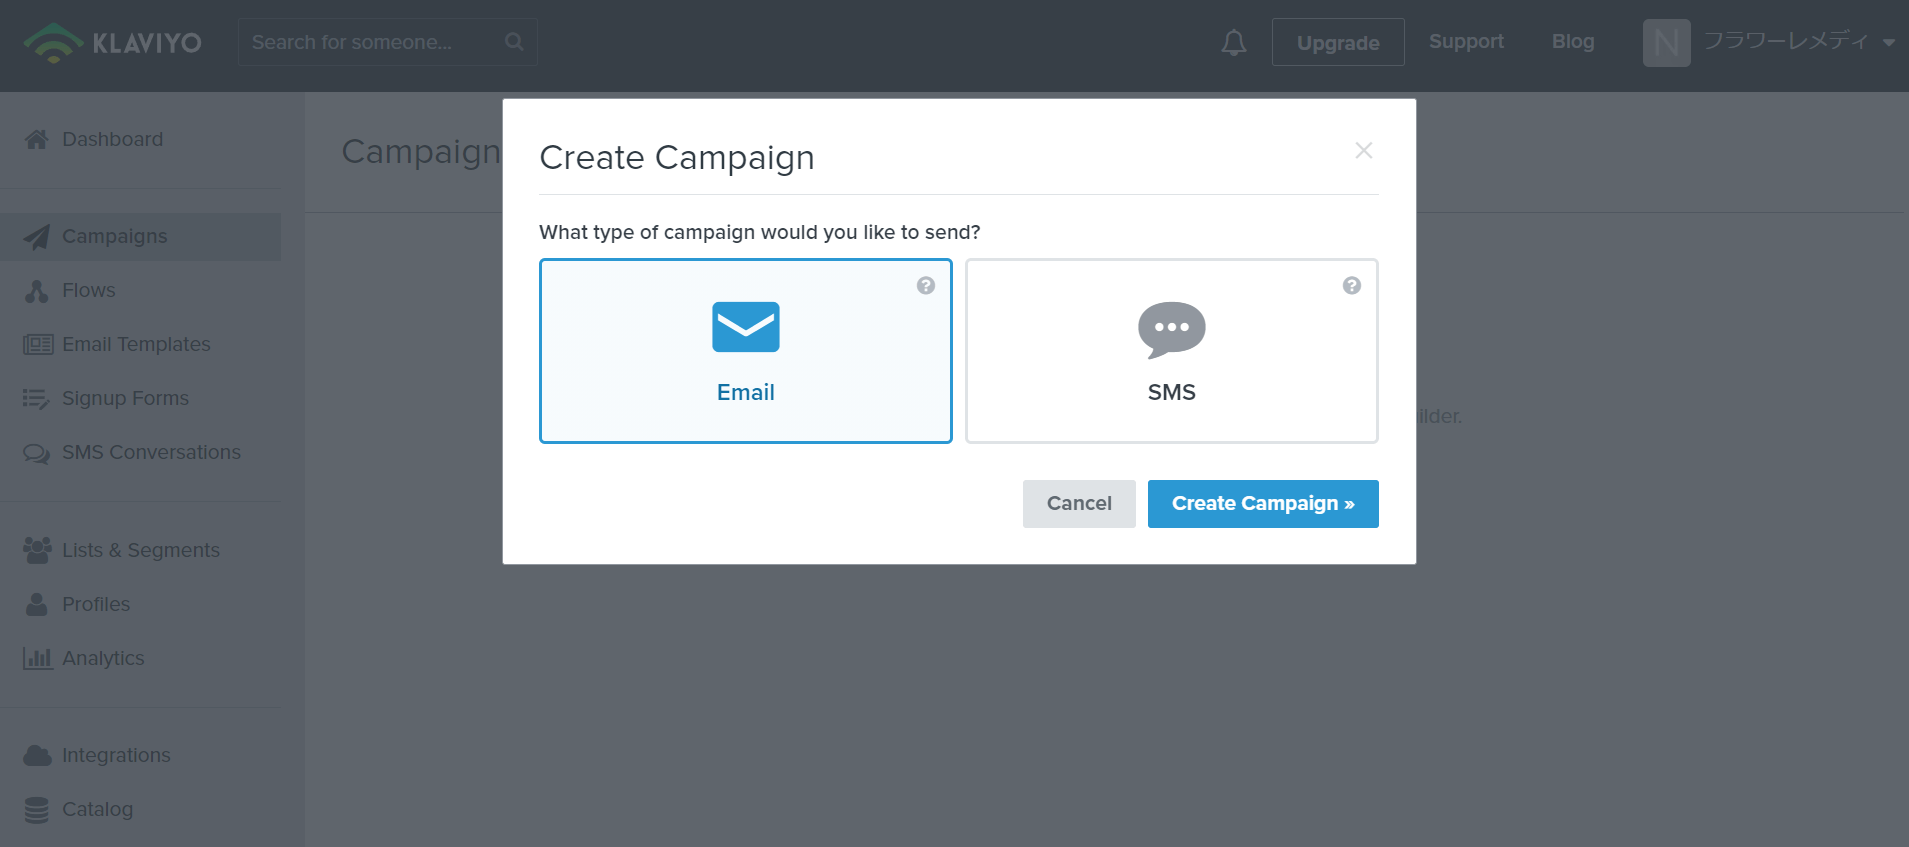1909x847 pixels.
Task: Click the Analytics bar chart icon
Action: 38,658
